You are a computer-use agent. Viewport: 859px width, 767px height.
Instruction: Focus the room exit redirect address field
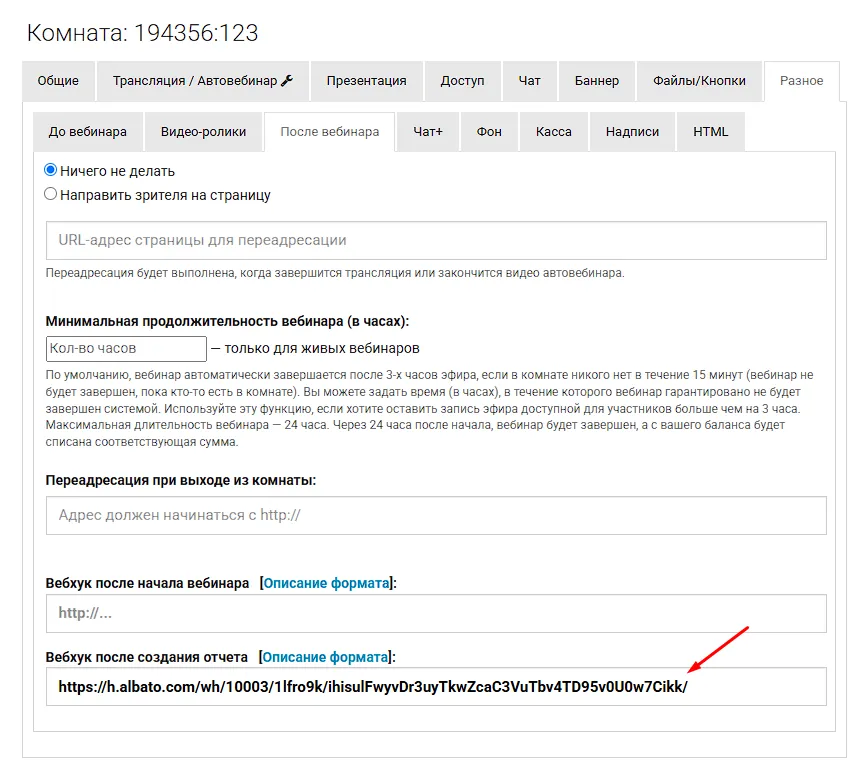click(436, 516)
